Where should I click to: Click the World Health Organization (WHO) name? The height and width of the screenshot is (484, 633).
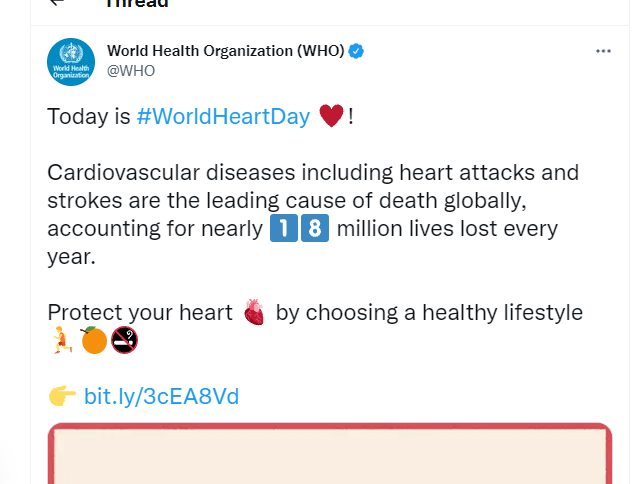coord(225,51)
